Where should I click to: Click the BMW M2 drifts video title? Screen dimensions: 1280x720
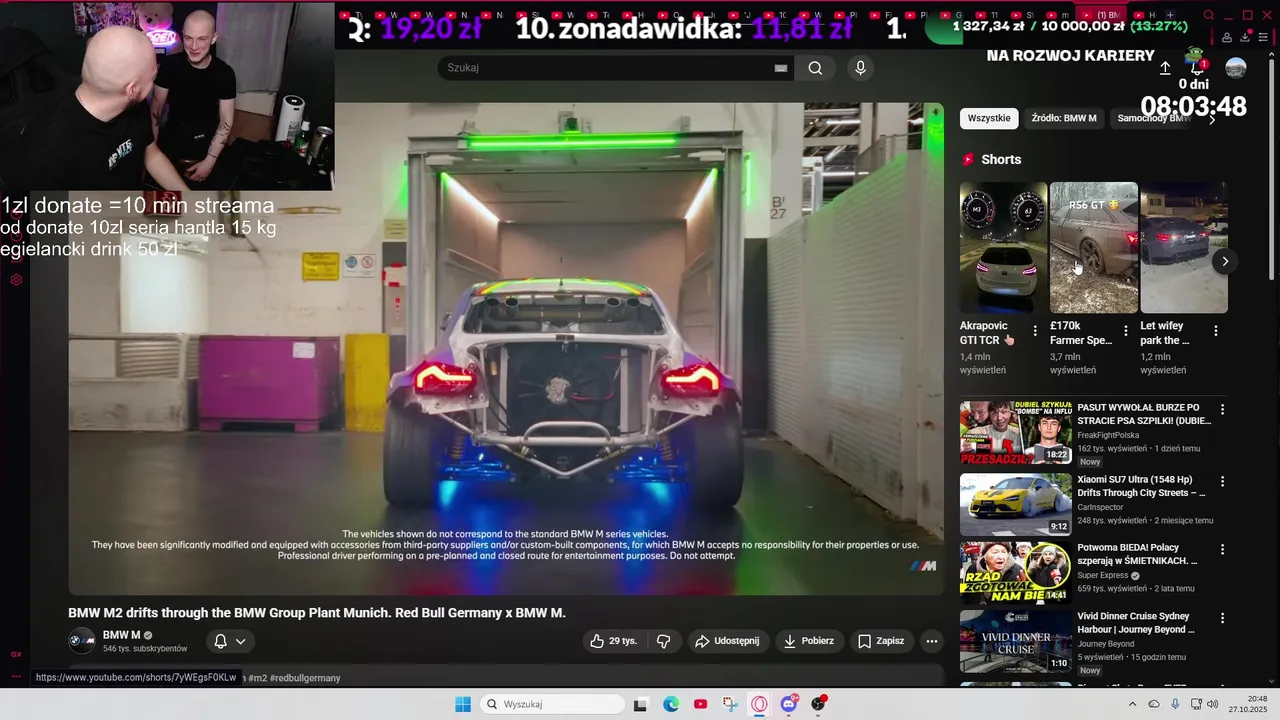(317, 613)
